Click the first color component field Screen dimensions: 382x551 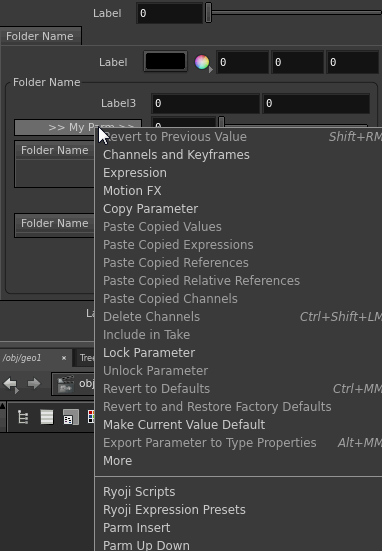pyautogui.click(x=242, y=62)
